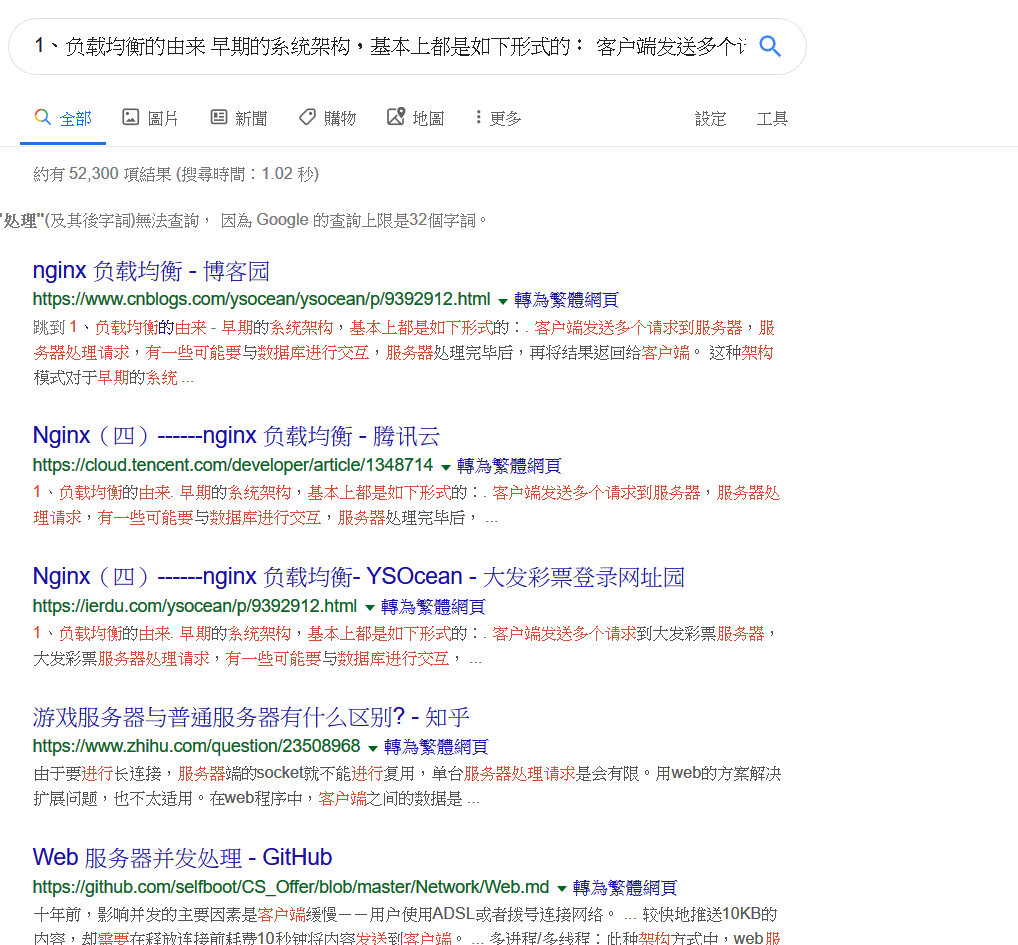Click the cloud.tencent.com green URL text
Image resolution: width=1018 pixels, height=945 pixels.
pyautogui.click(x=233, y=465)
